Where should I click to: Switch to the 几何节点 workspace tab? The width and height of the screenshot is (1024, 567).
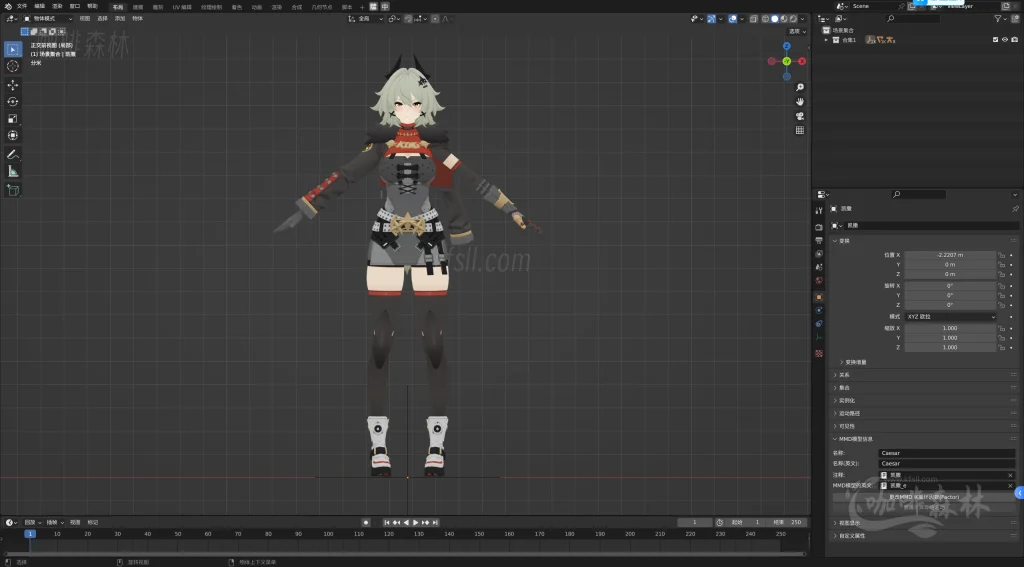point(321,7)
